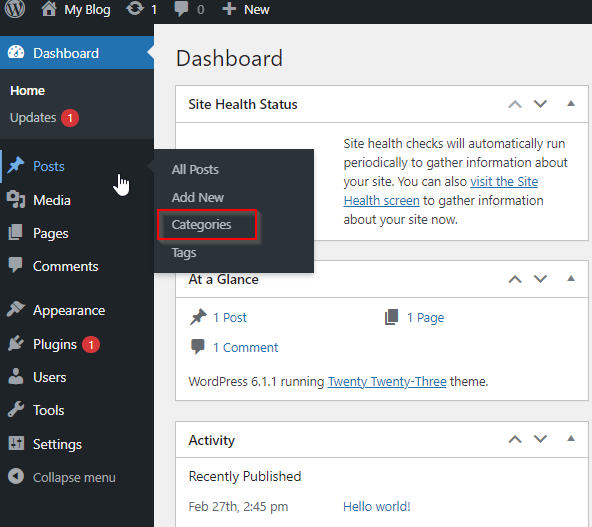The height and width of the screenshot is (527, 592).
Task: Select Add New in Posts submenu
Action: point(197,197)
